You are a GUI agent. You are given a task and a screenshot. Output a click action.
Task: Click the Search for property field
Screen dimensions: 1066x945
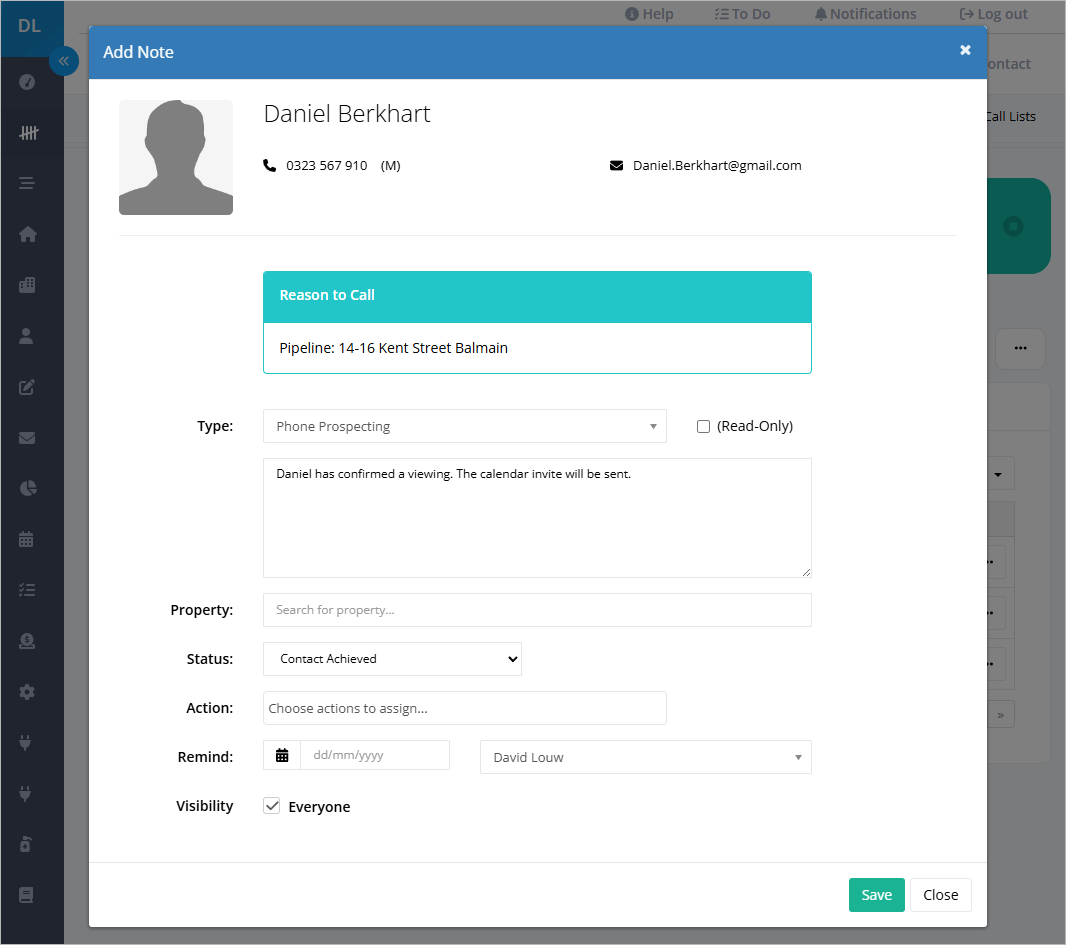(537, 610)
